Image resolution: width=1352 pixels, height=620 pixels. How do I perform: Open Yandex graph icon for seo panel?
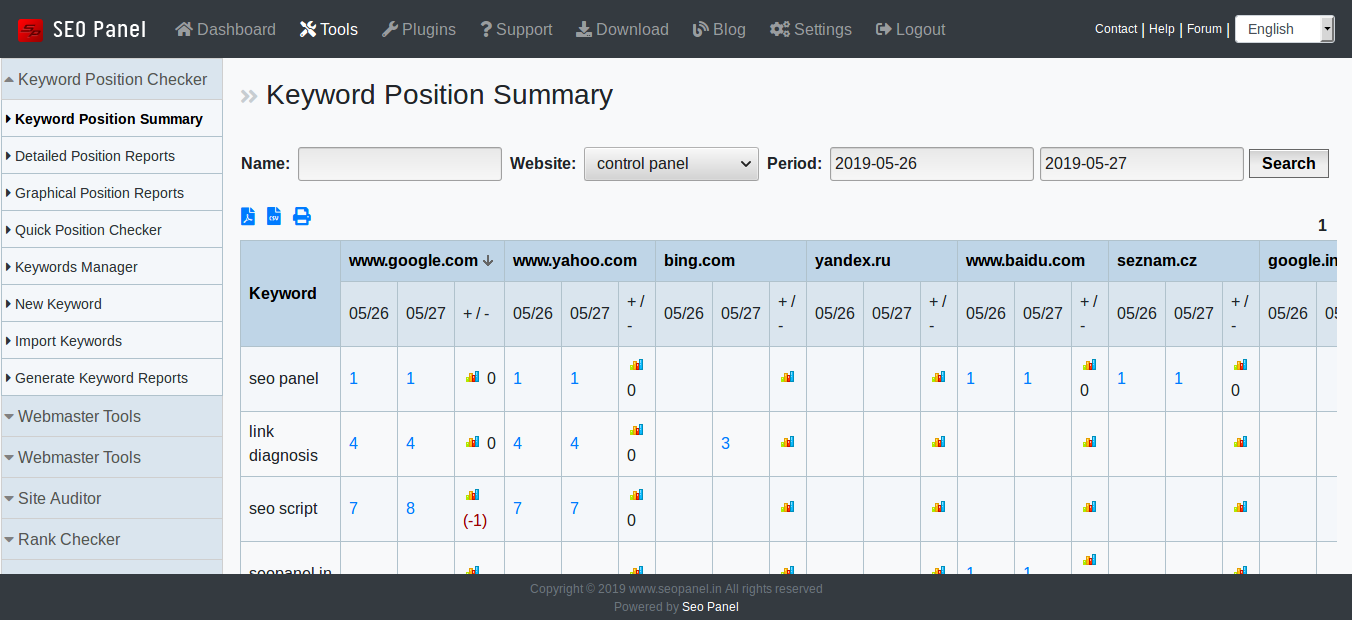click(x=939, y=377)
